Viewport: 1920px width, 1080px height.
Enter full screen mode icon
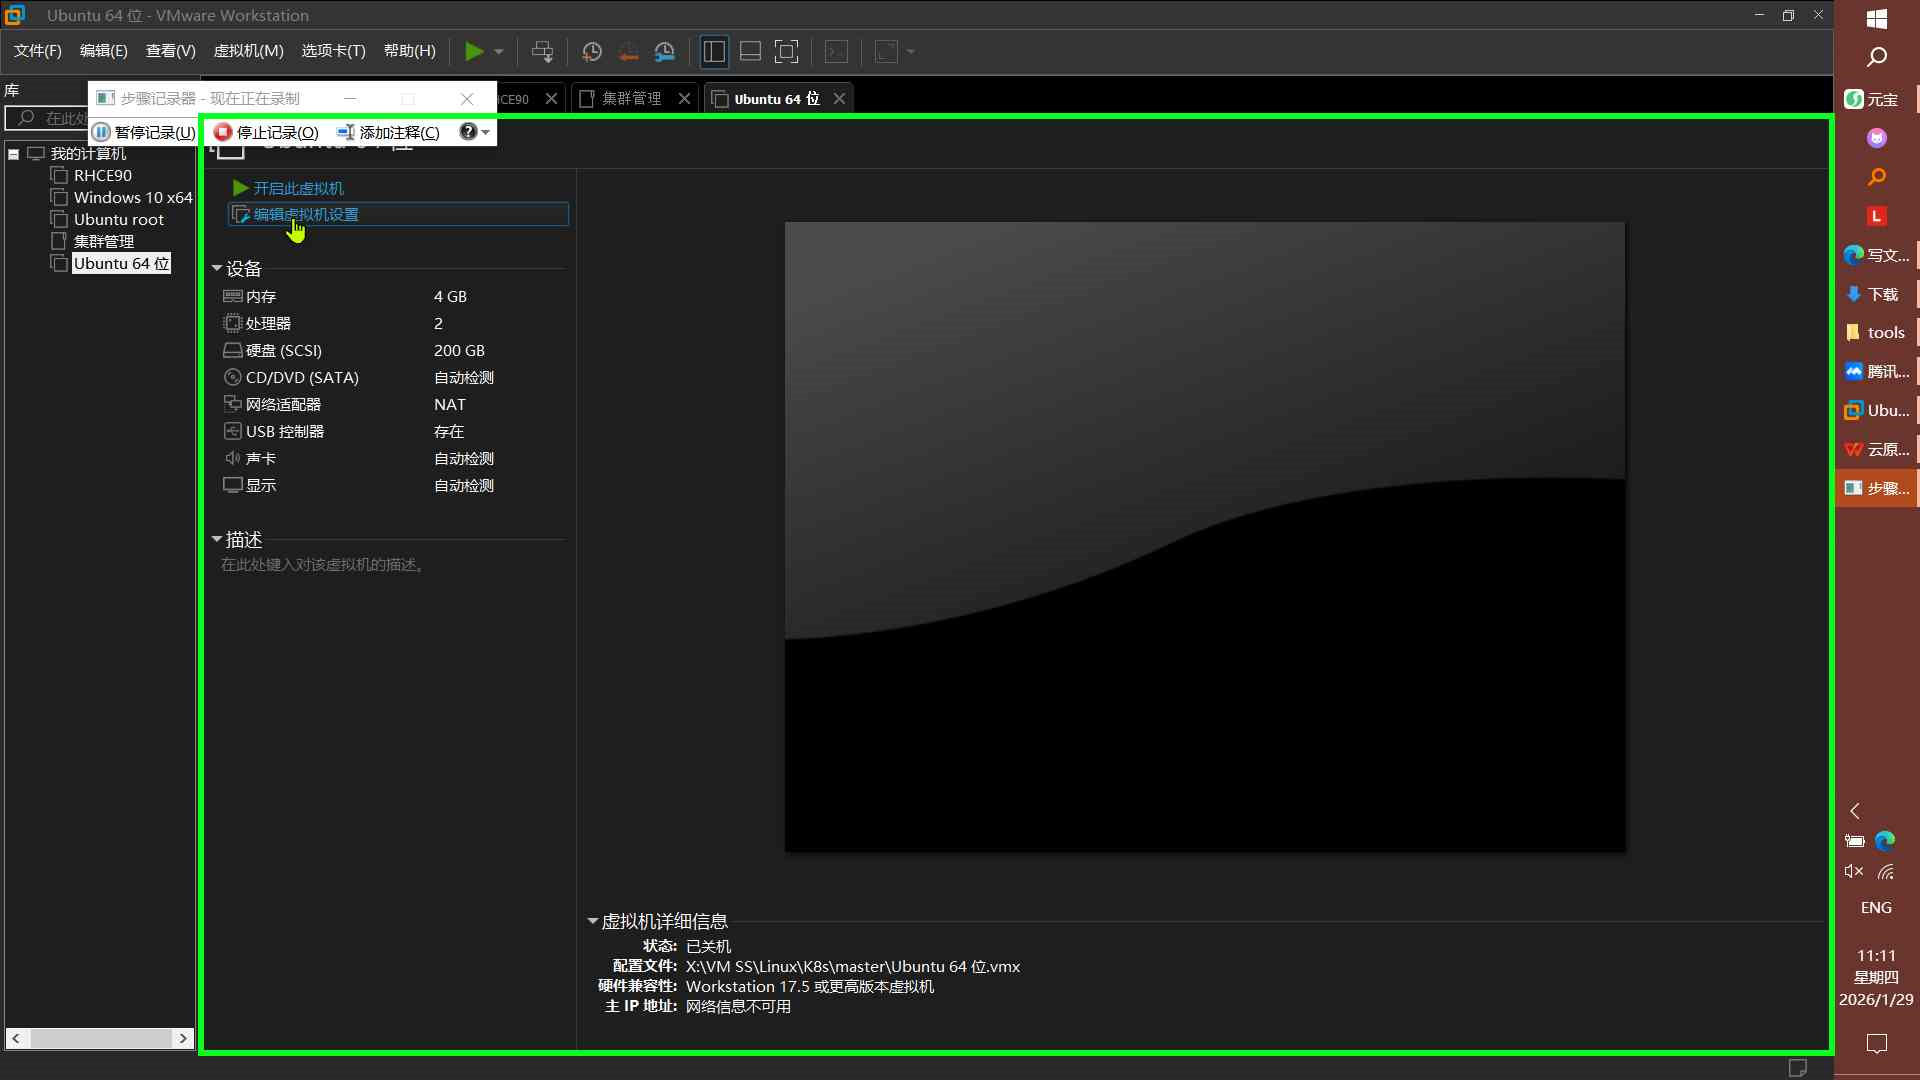[787, 51]
